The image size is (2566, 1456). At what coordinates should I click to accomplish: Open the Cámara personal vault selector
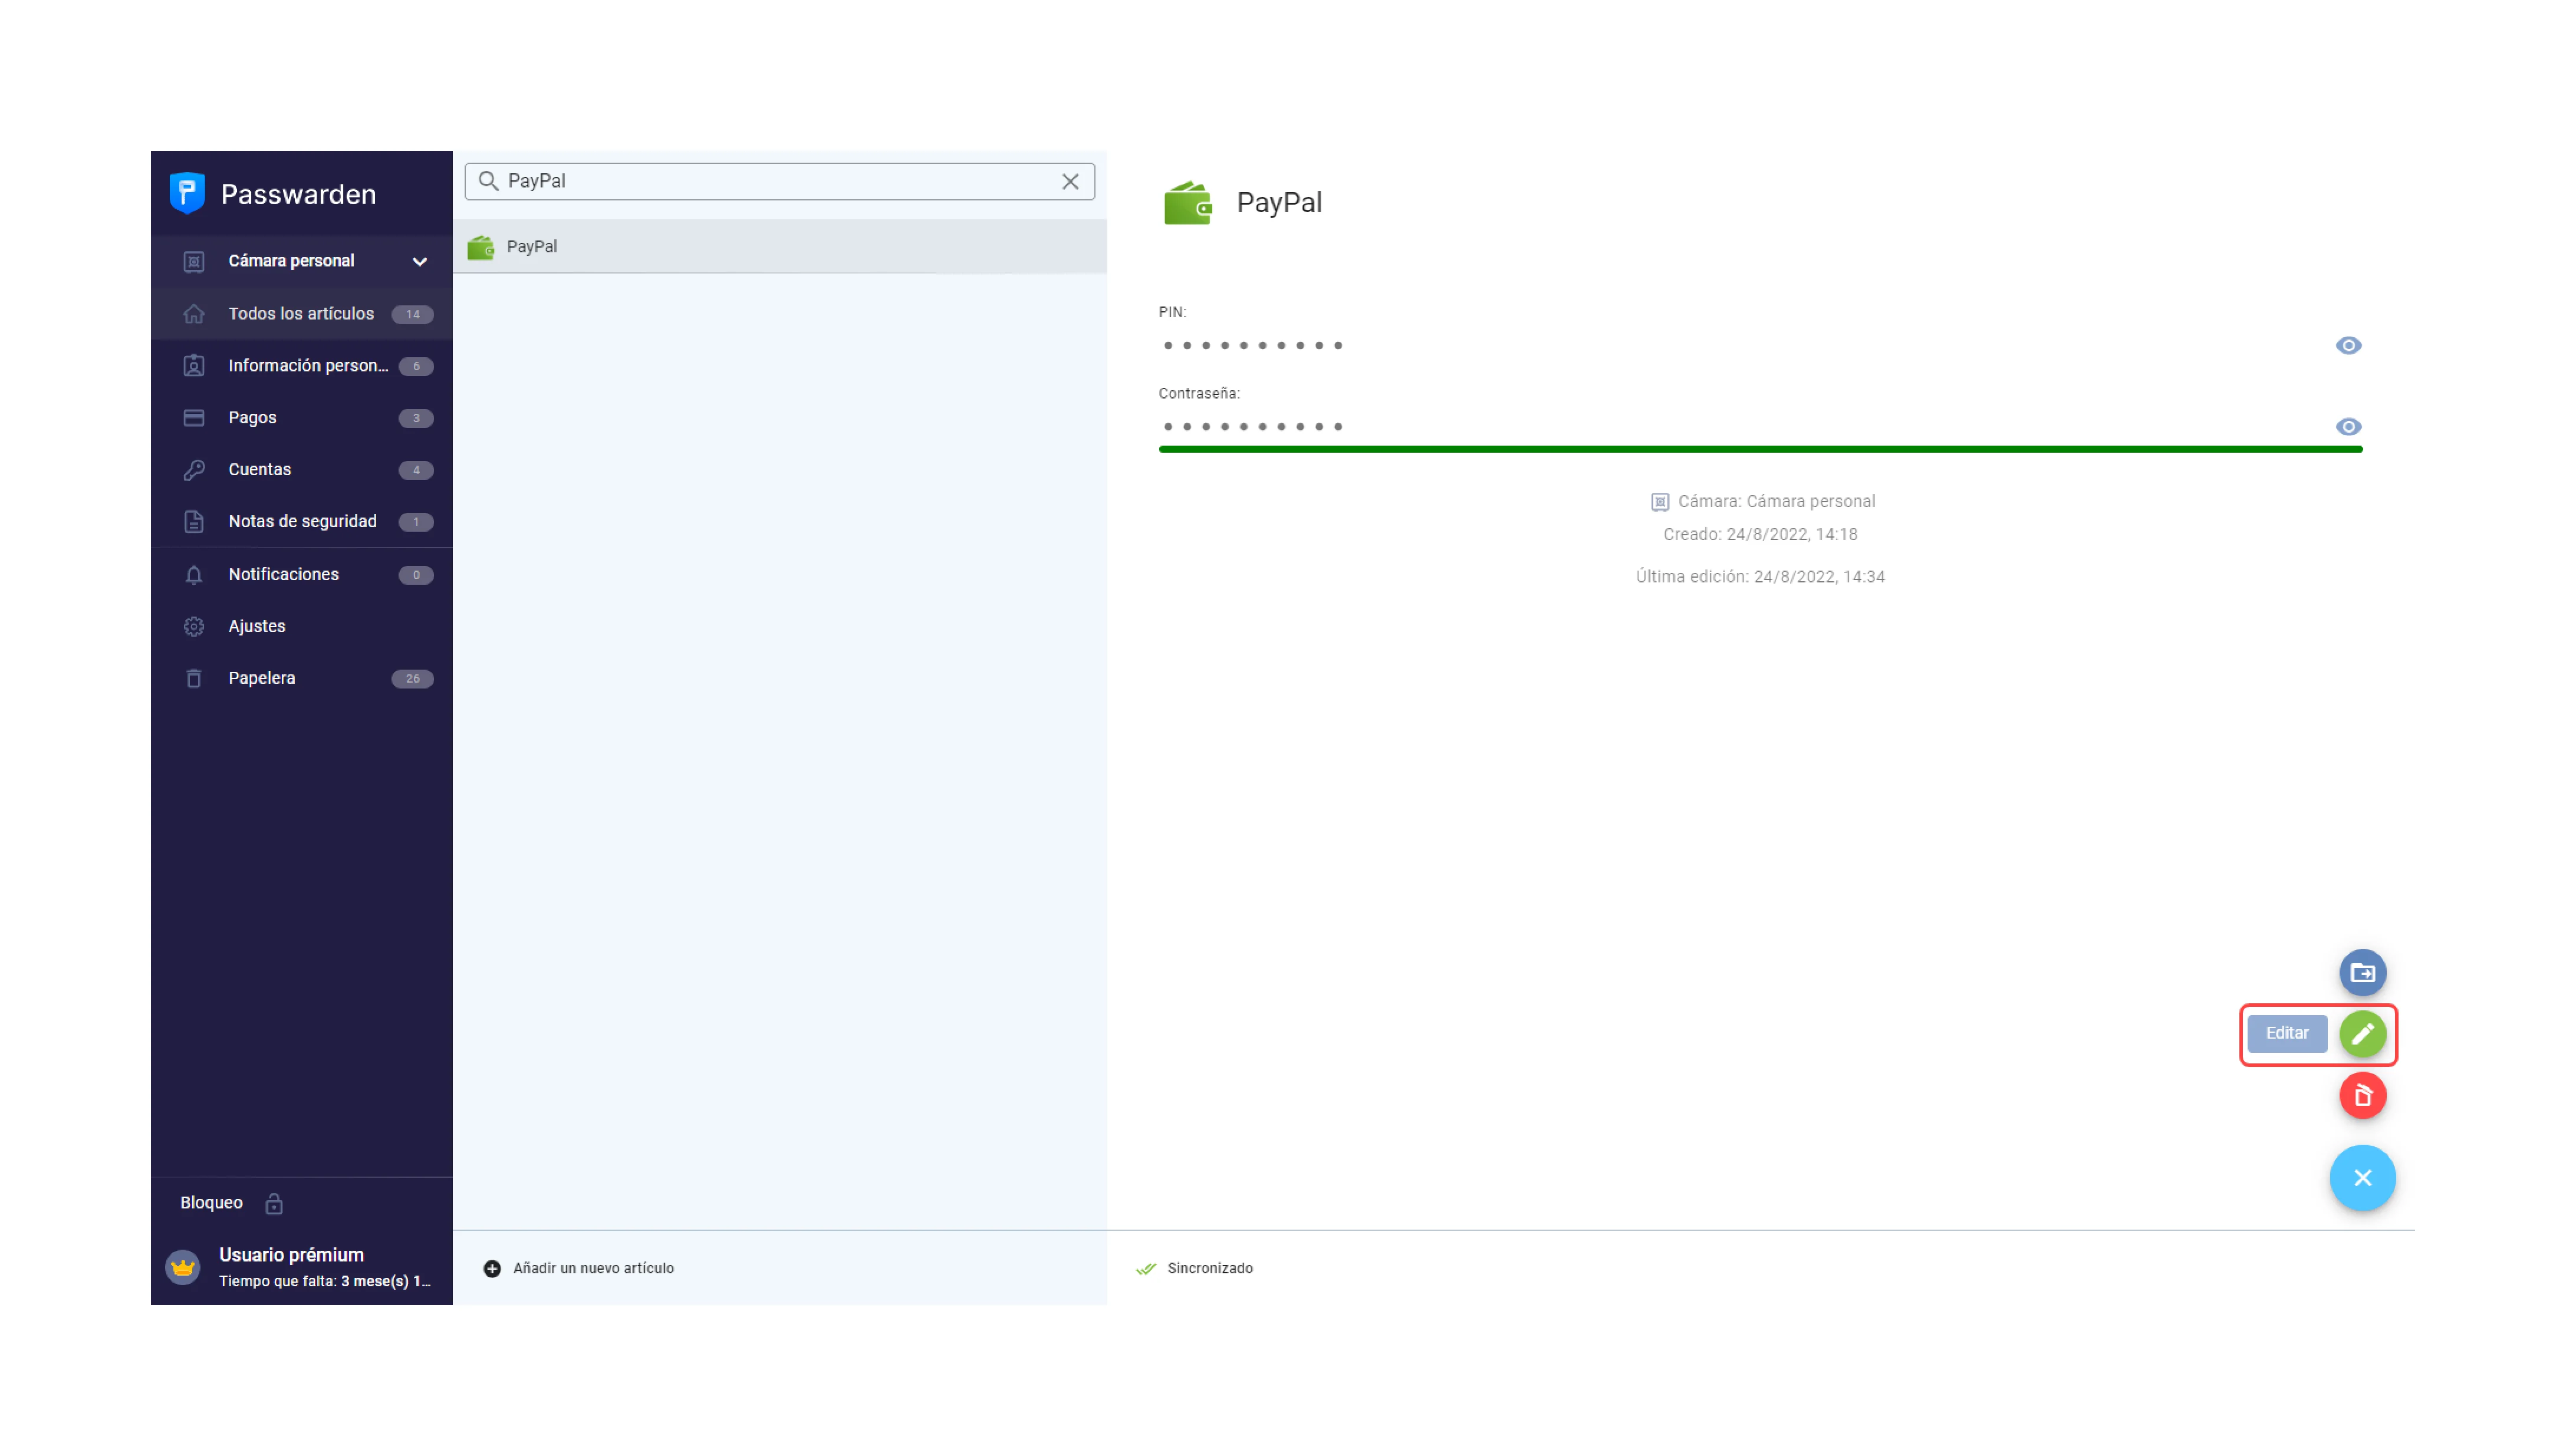(x=291, y=261)
